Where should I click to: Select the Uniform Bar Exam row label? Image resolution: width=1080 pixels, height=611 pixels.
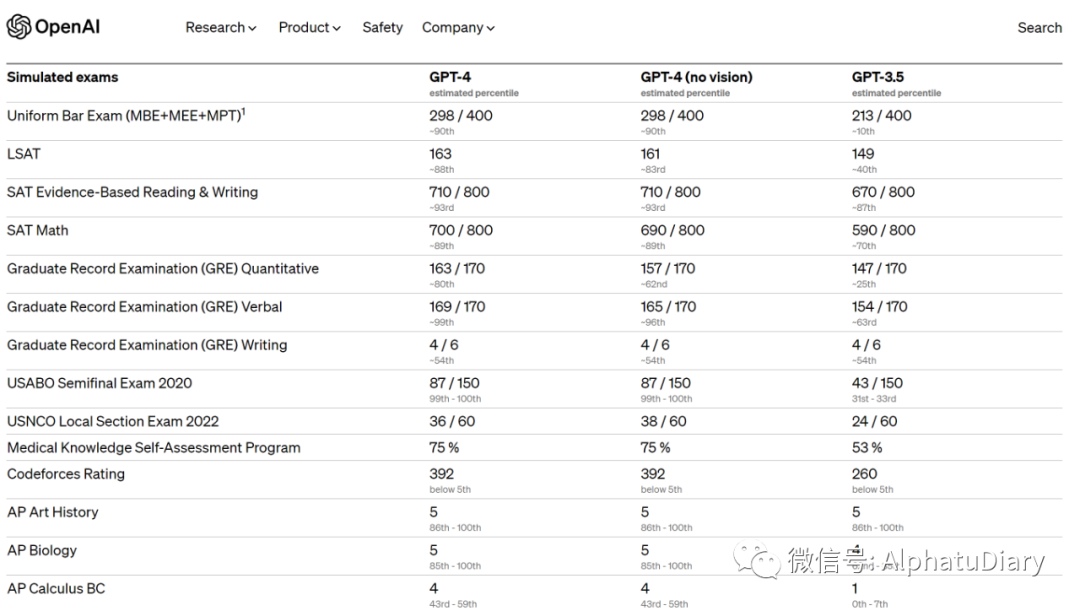[126, 115]
